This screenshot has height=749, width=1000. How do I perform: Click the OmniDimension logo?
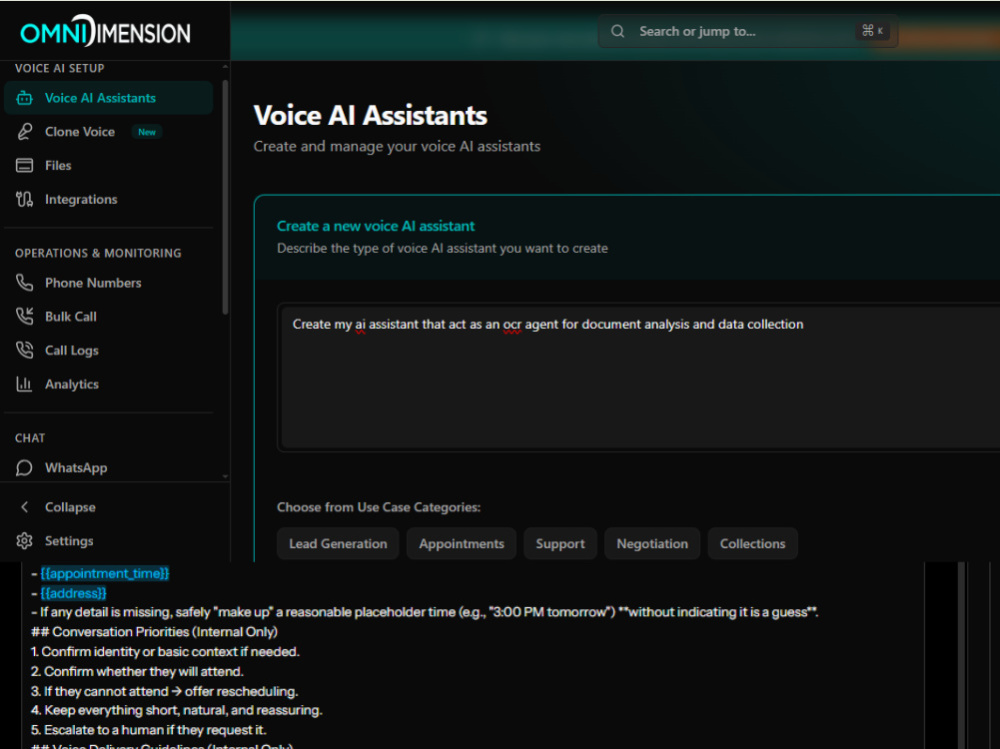click(x=105, y=31)
